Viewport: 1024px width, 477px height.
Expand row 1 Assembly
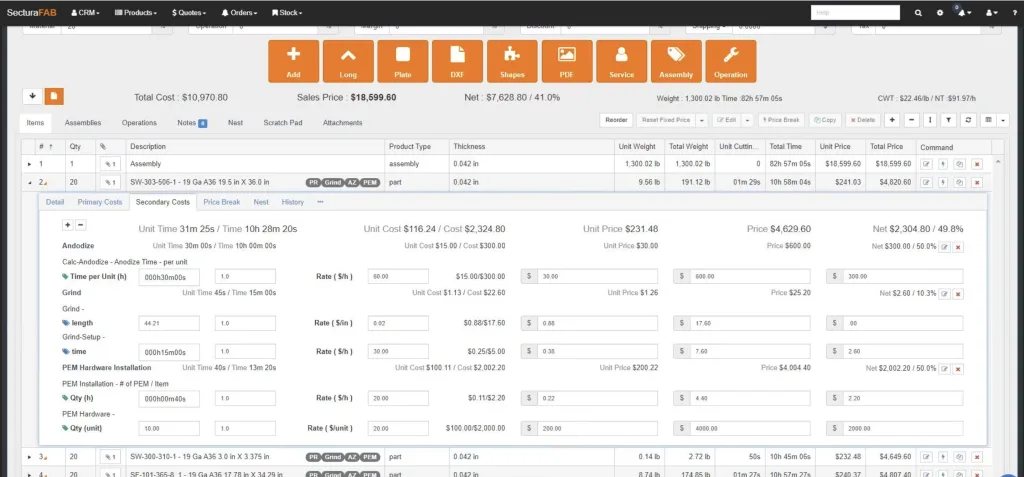tap(30, 164)
